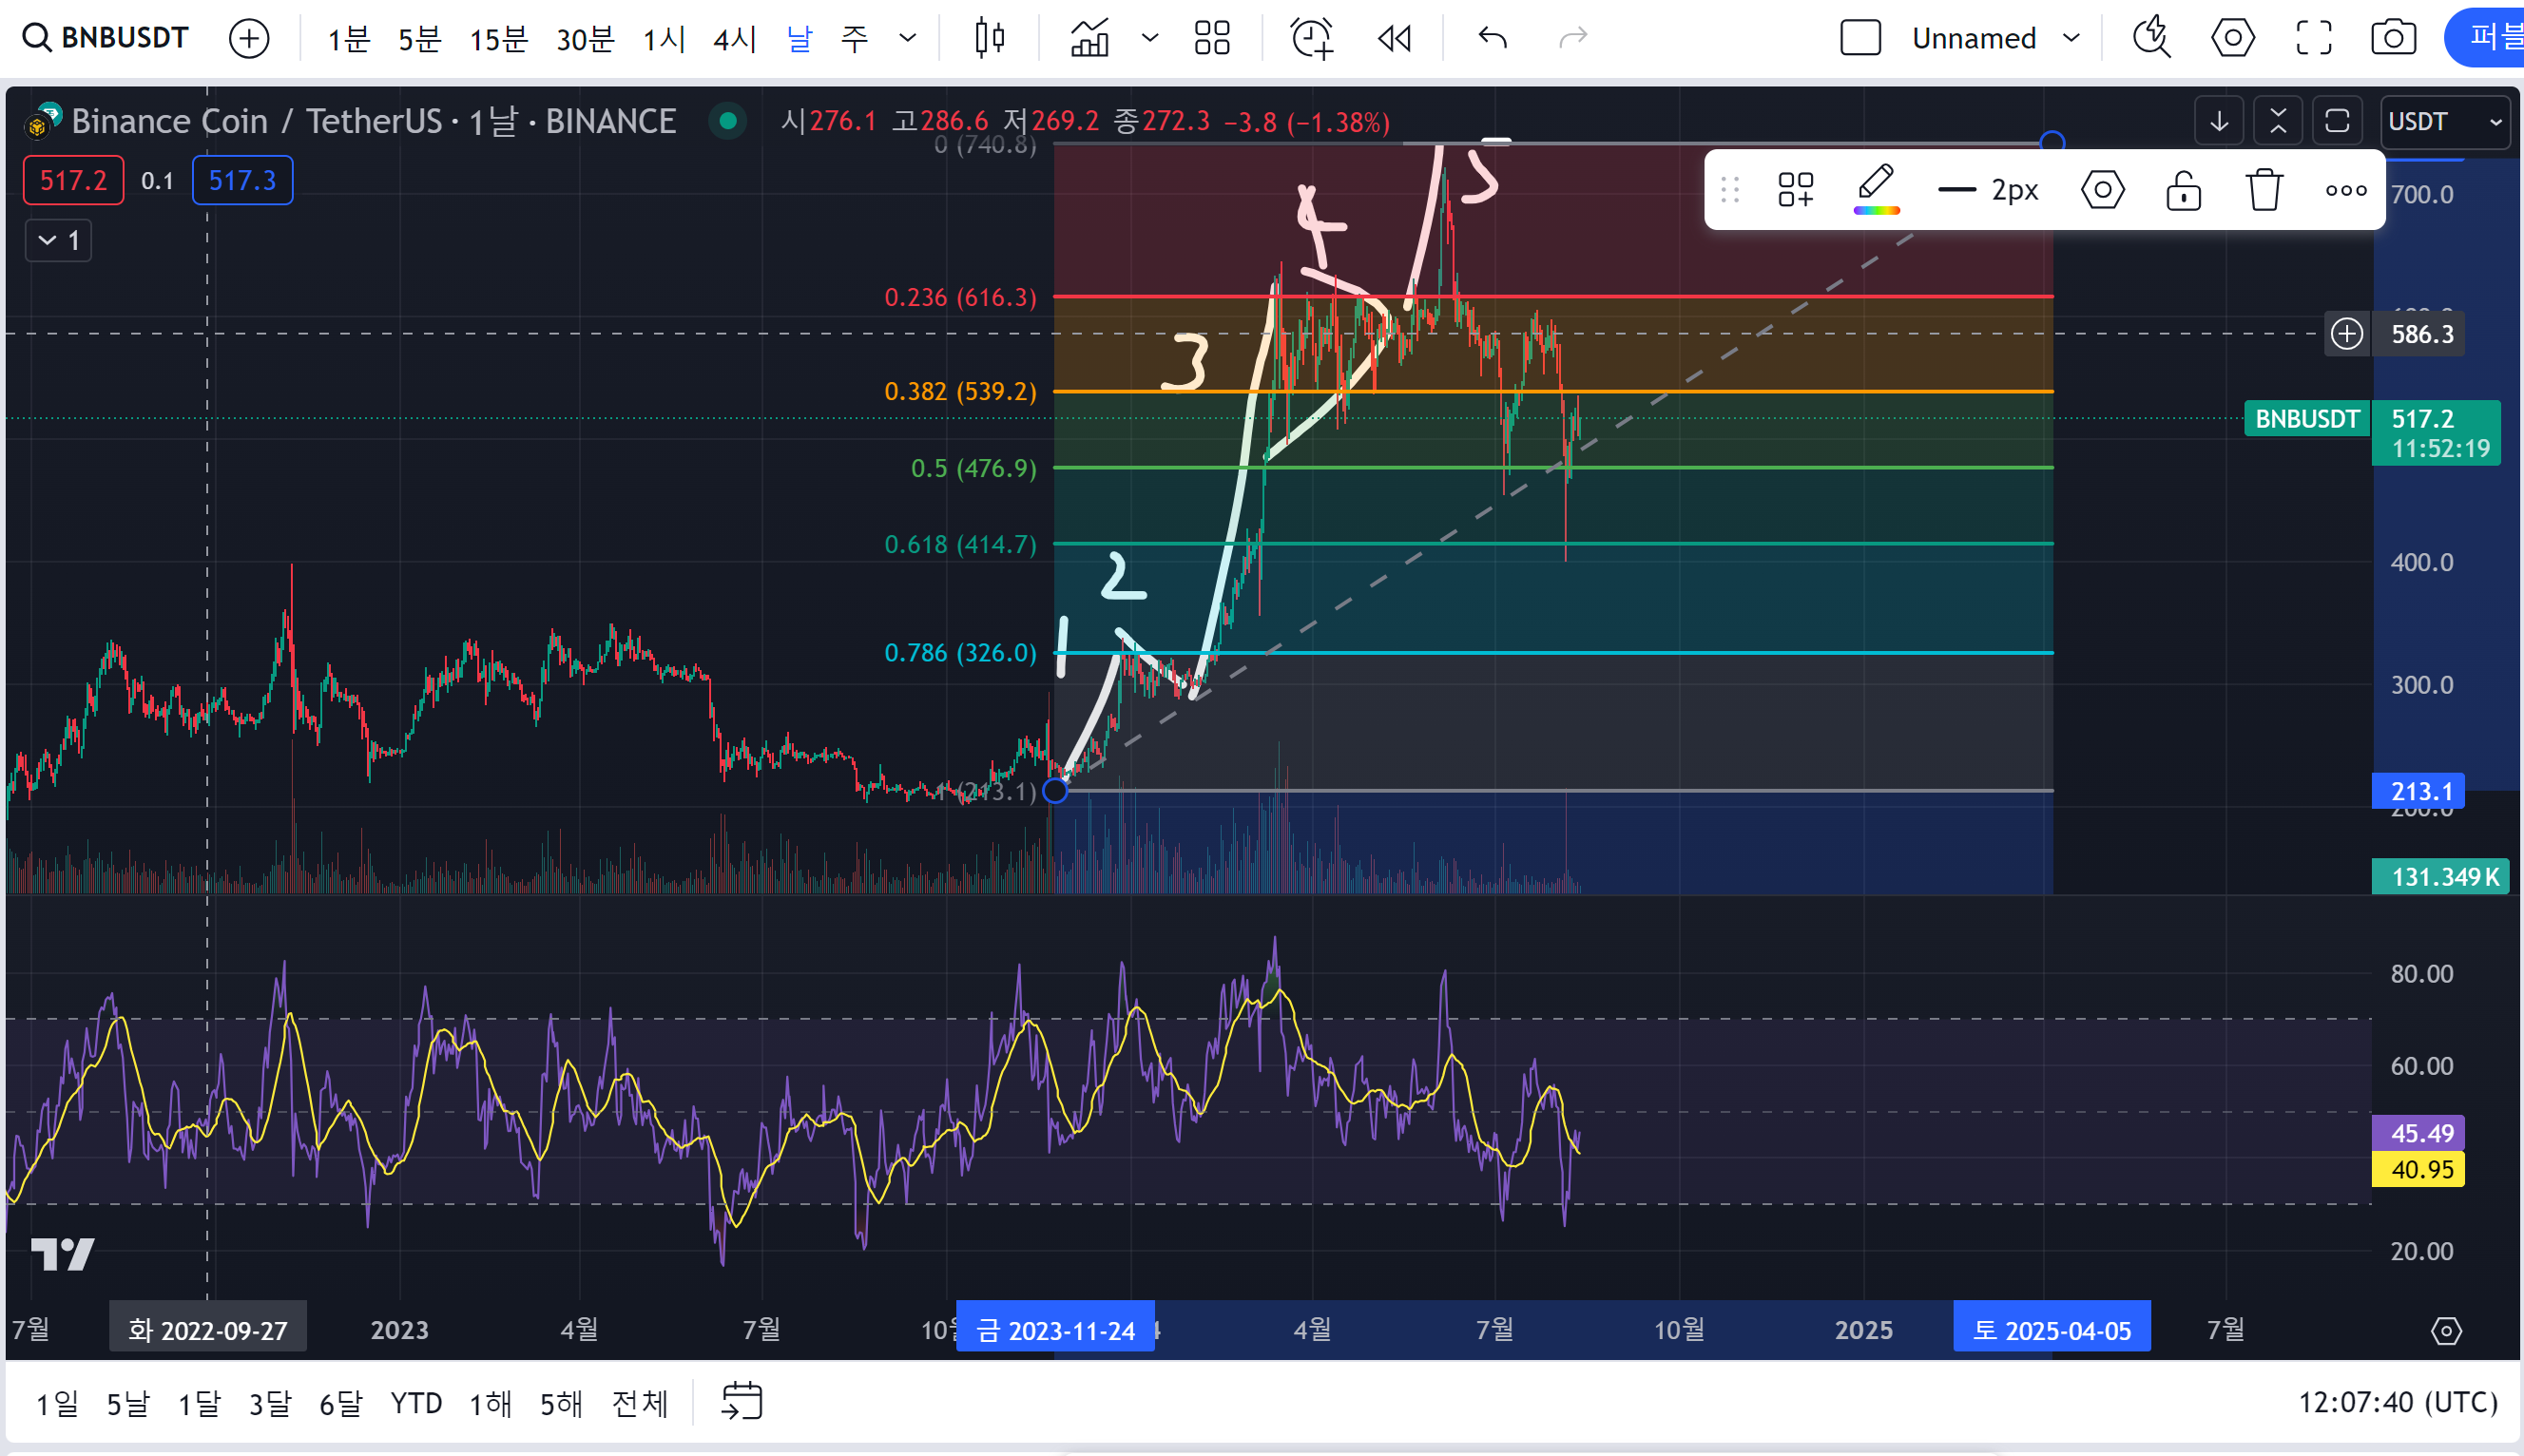Open more options three dots

pyautogui.click(x=2346, y=190)
